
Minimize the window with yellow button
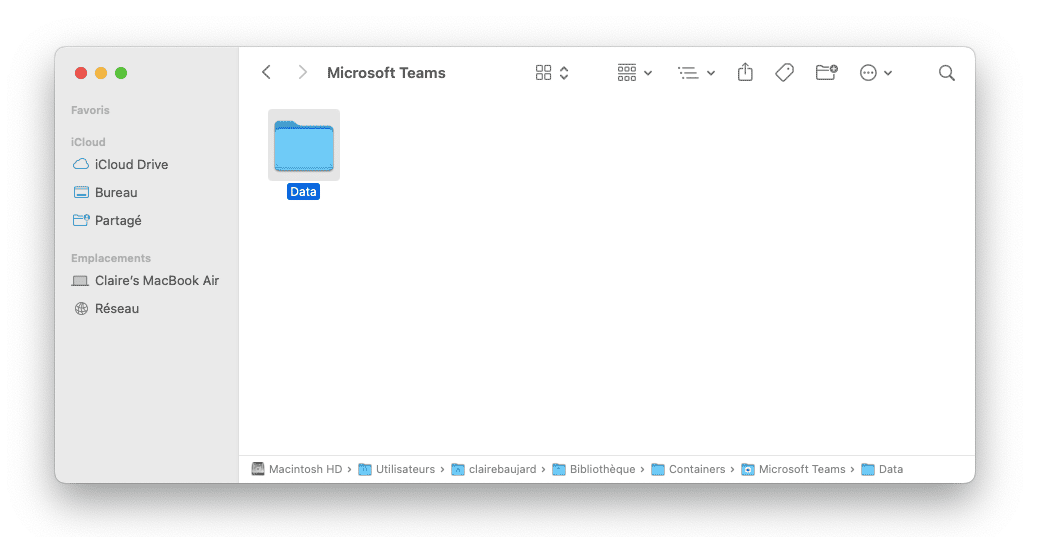click(x=101, y=73)
